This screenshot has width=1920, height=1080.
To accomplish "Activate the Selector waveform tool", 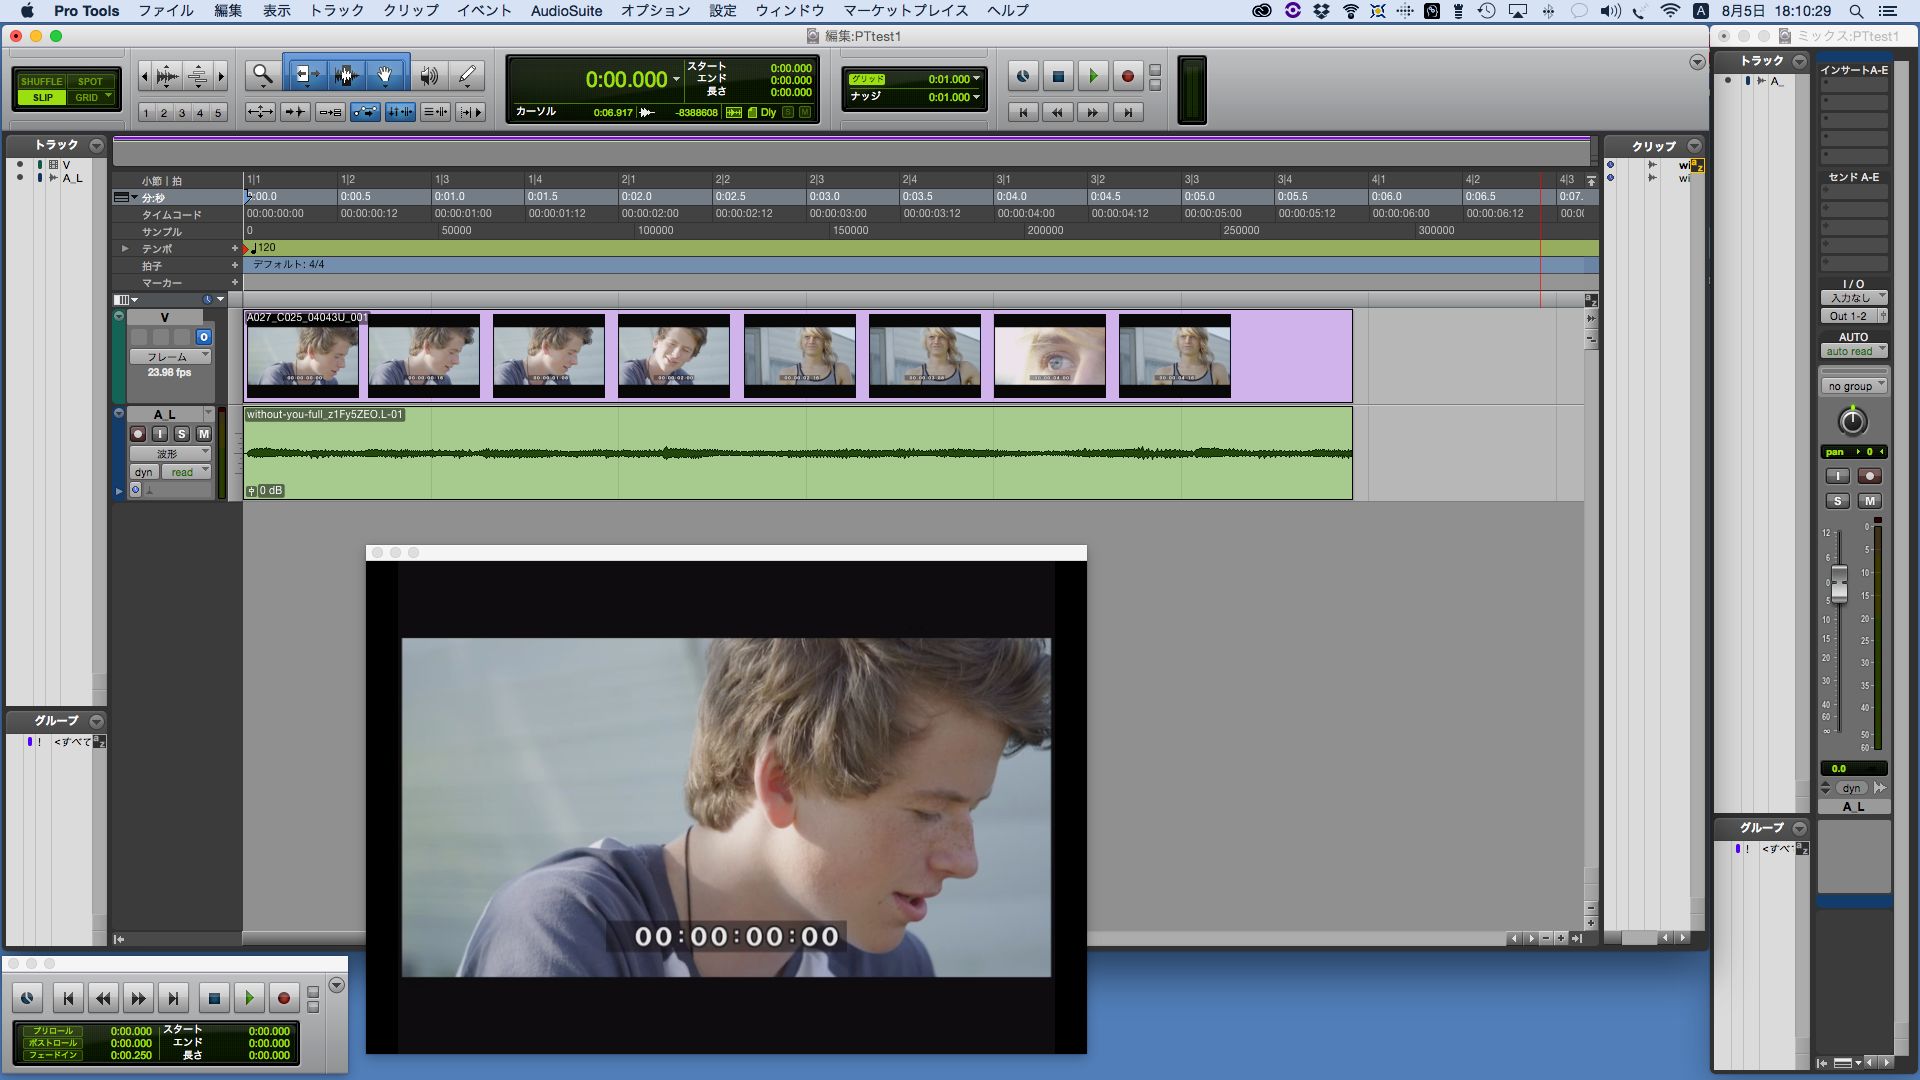I will coord(346,76).
